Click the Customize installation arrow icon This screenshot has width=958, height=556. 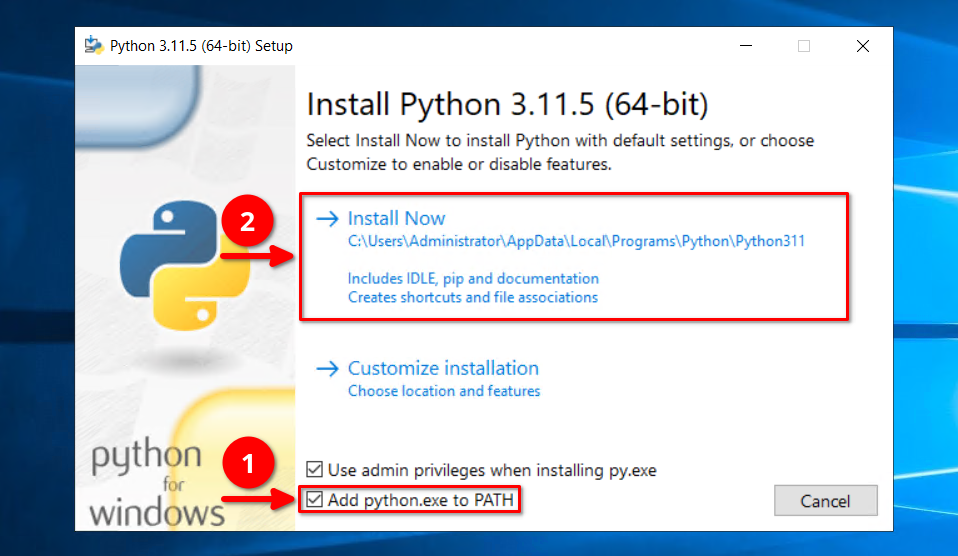click(x=327, y=368)
